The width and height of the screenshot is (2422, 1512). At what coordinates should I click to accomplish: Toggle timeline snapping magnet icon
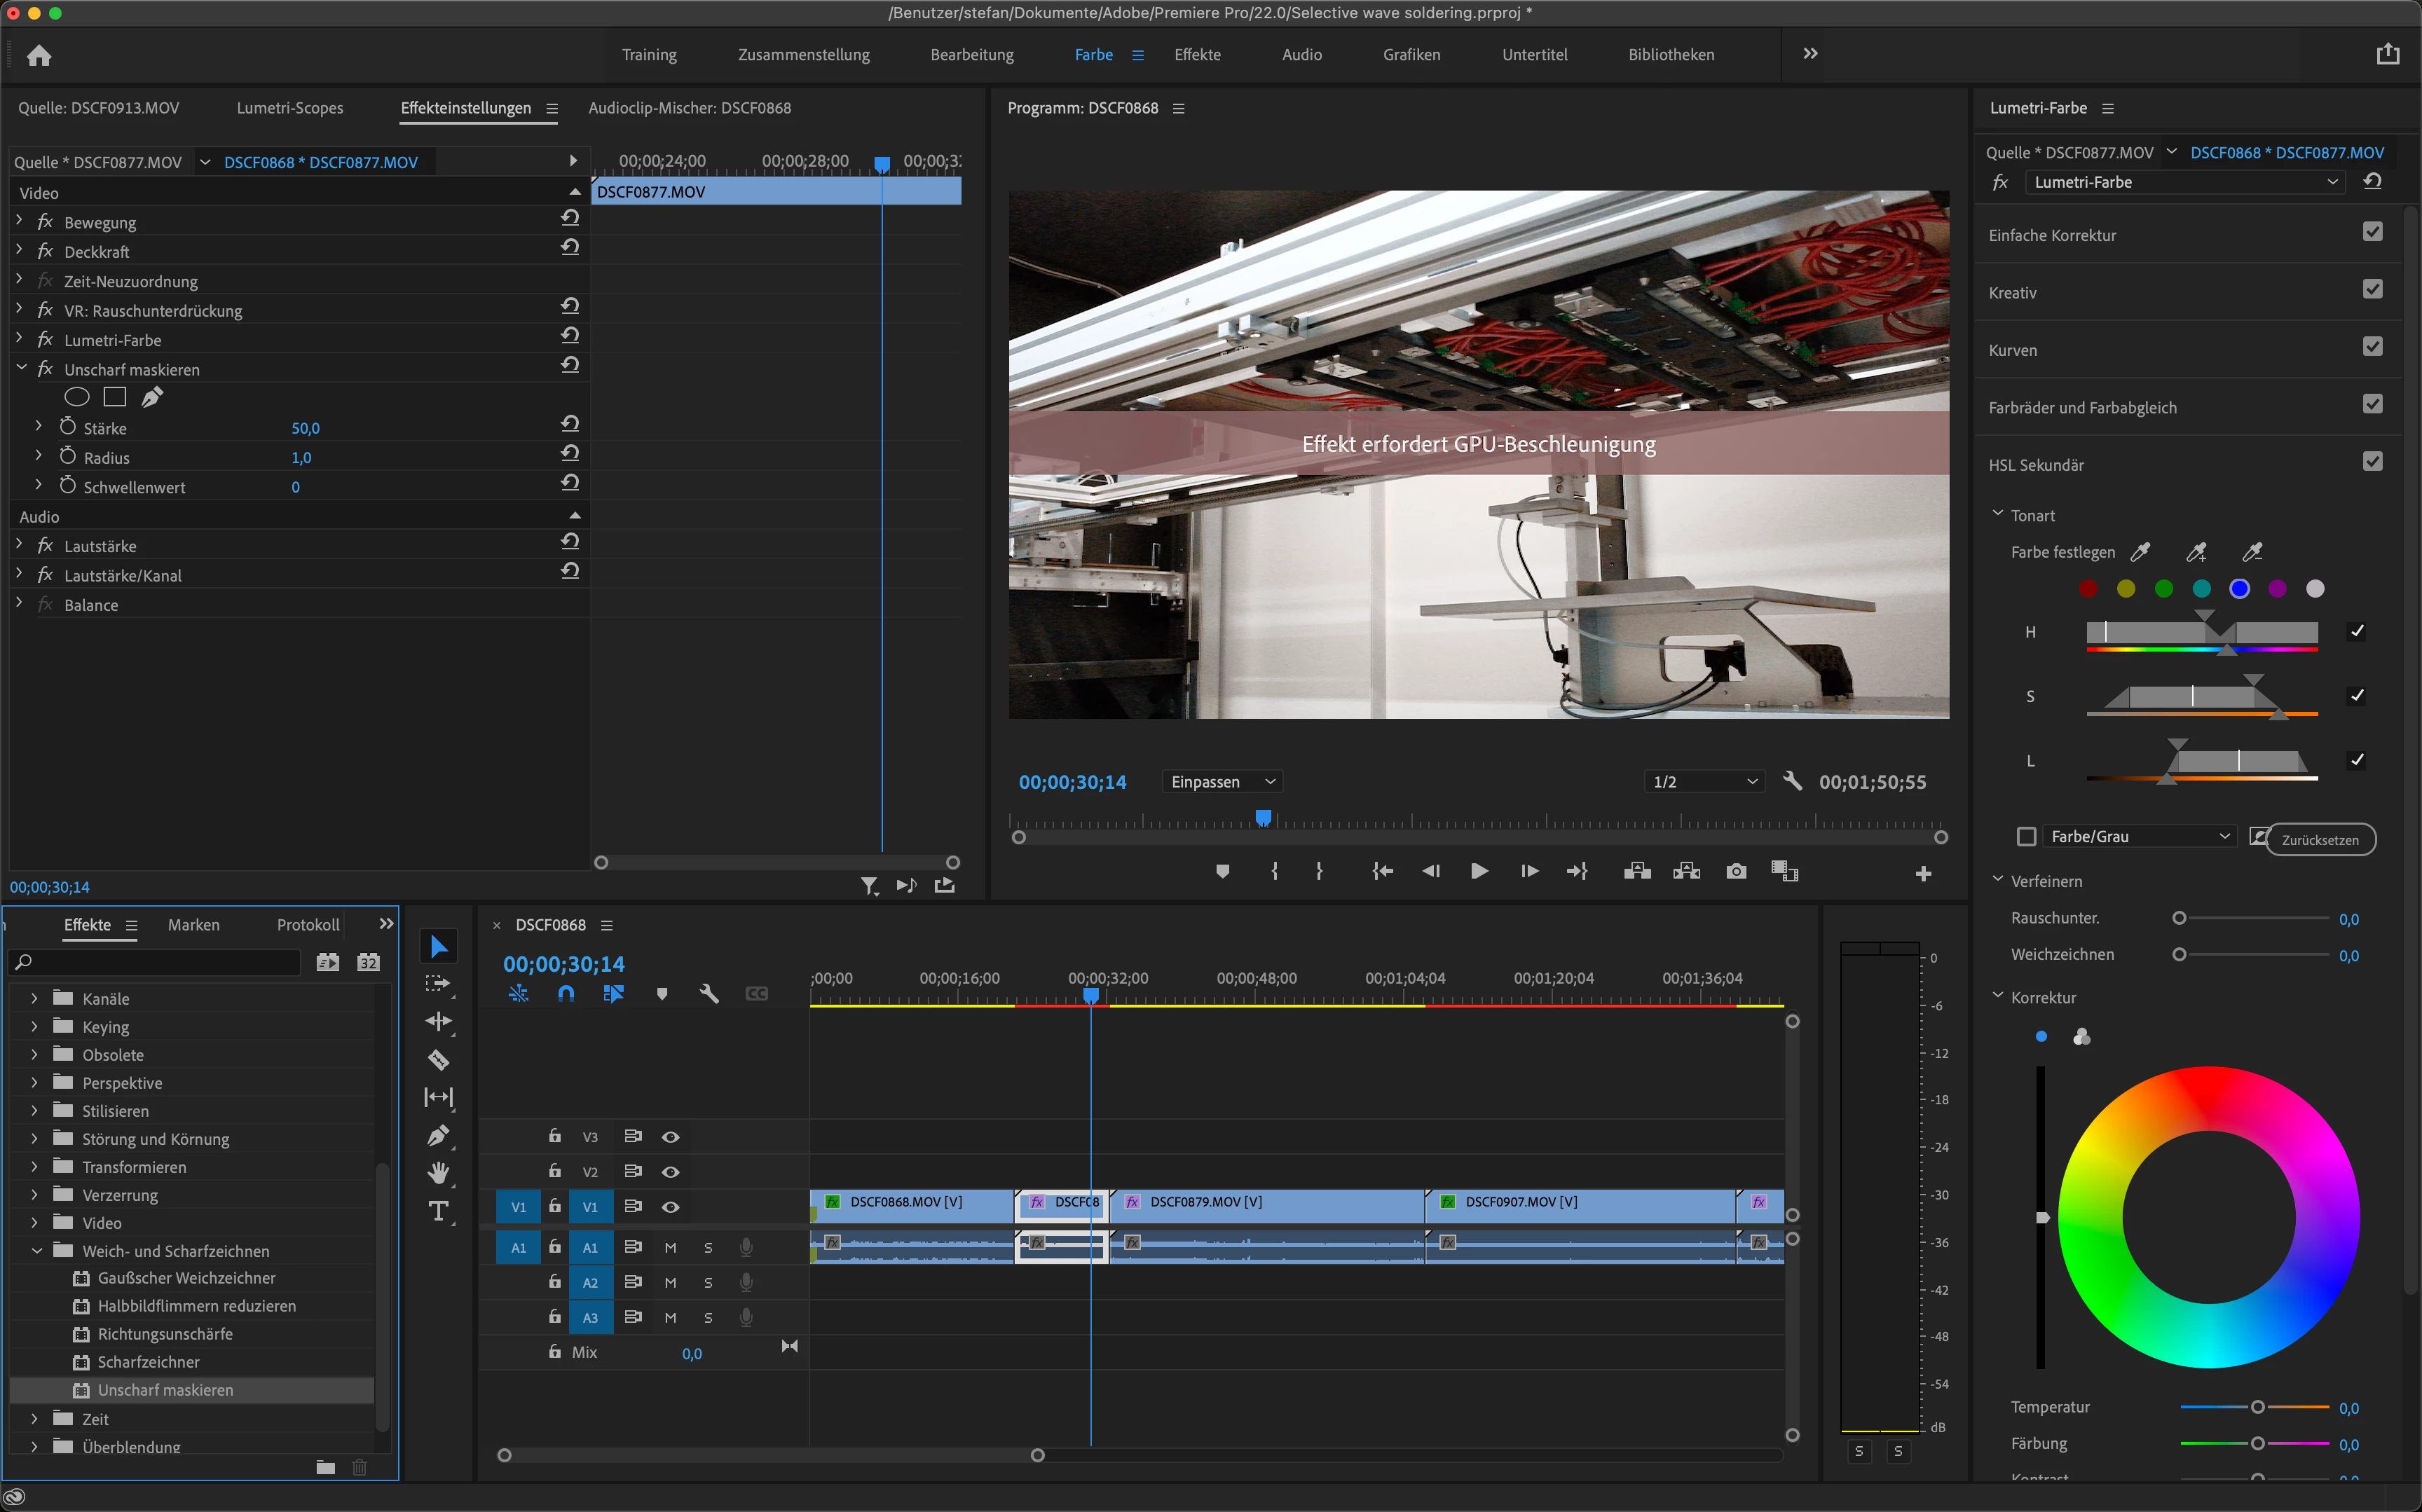point(566,993)
